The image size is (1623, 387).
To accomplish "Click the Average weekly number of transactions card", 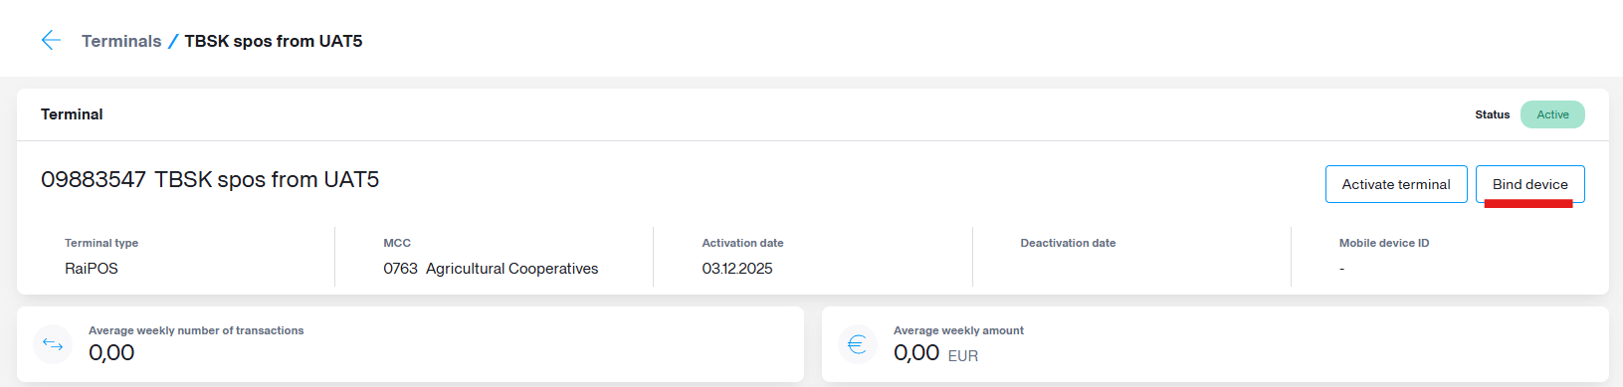I will coord(410,344).
